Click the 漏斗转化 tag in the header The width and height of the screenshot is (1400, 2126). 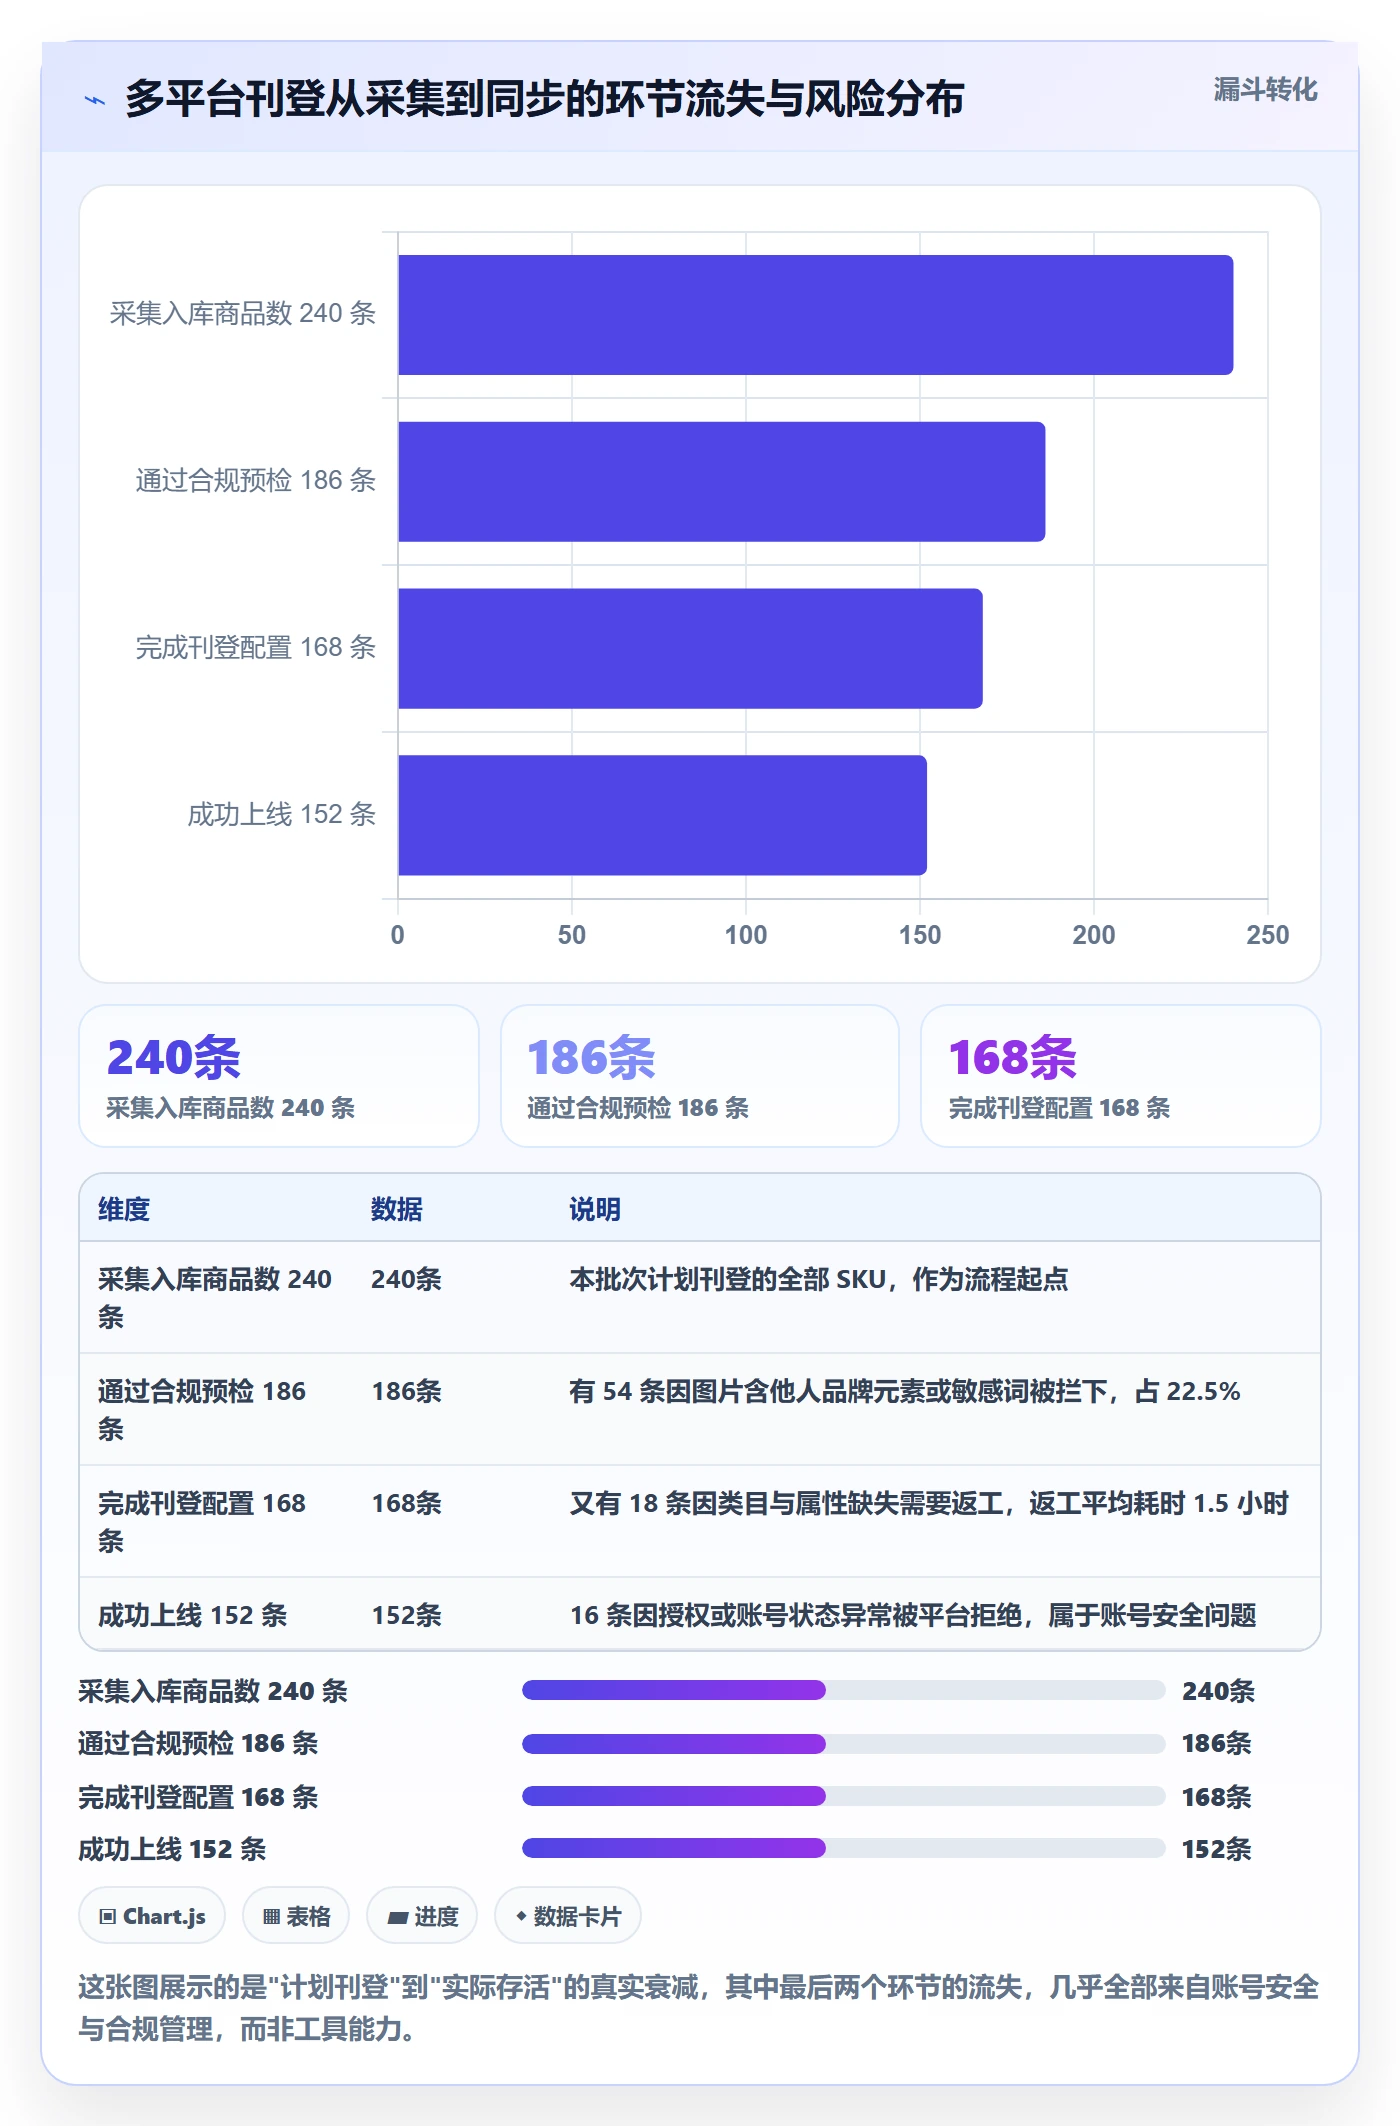coord(1265,90)
